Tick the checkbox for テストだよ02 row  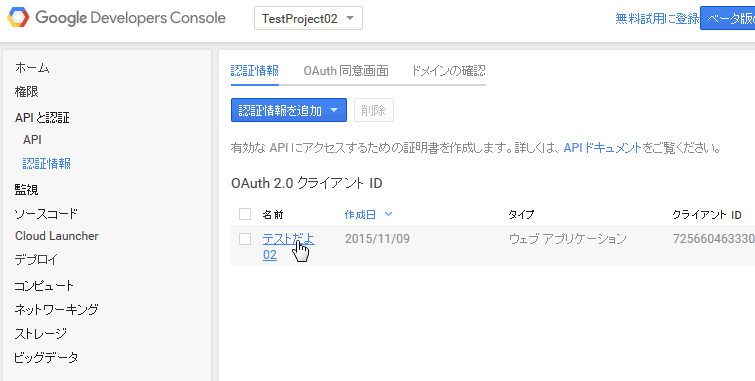pyautogui.click(x=245, y=238)
